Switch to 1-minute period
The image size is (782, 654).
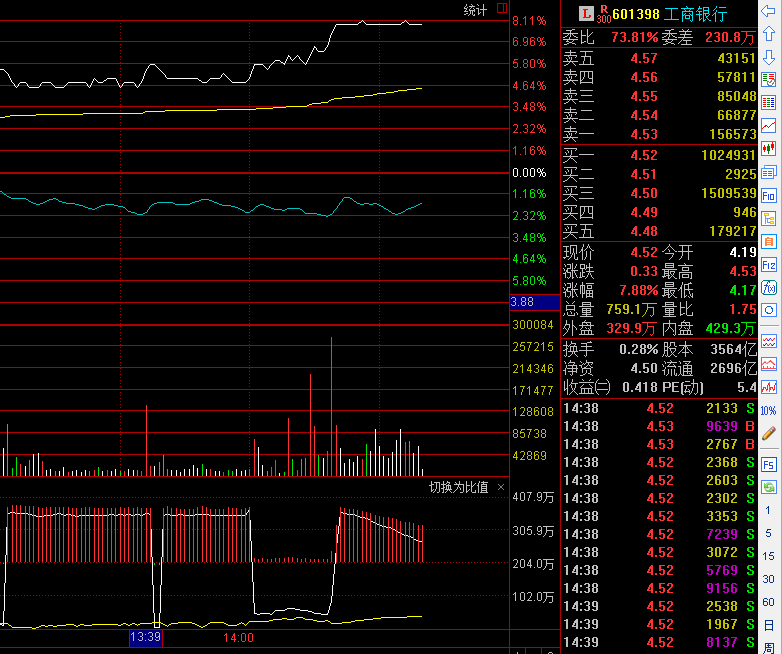coord(769,511)
